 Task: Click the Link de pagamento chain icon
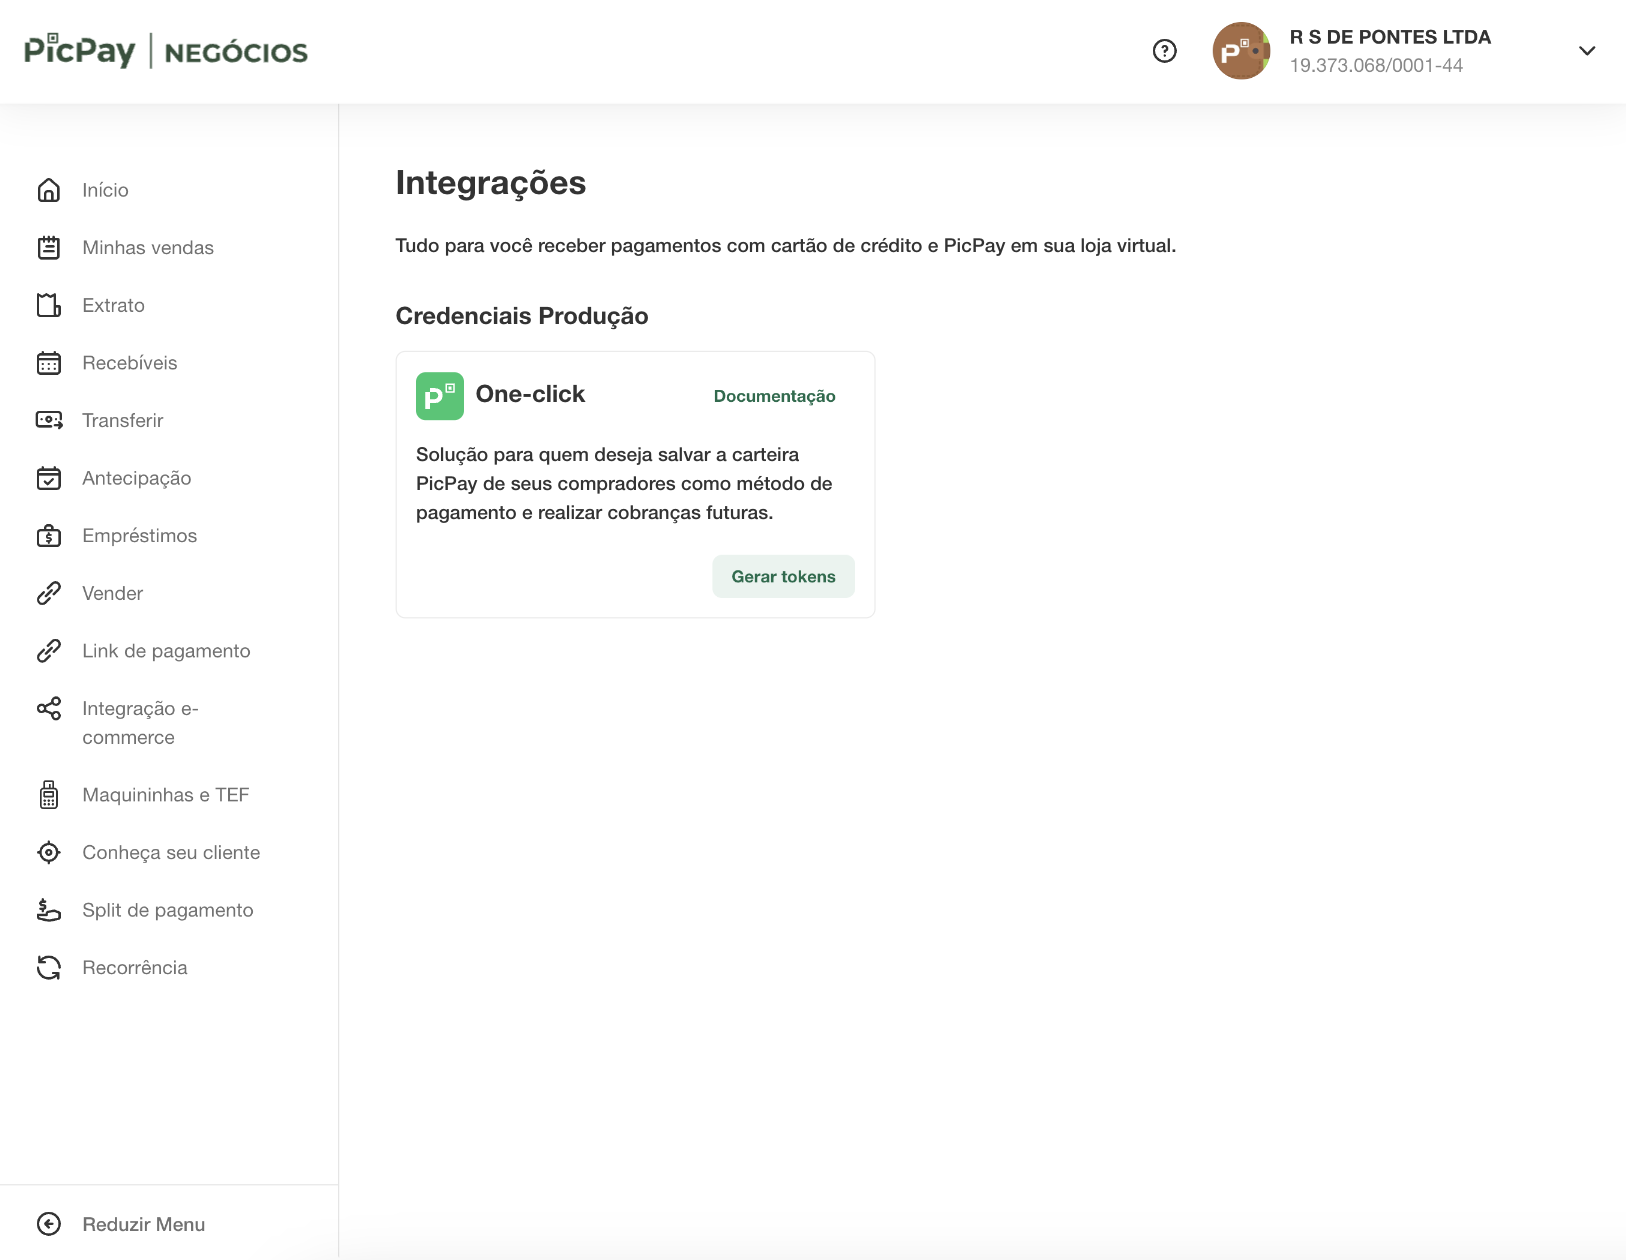[x=49, y=651]
